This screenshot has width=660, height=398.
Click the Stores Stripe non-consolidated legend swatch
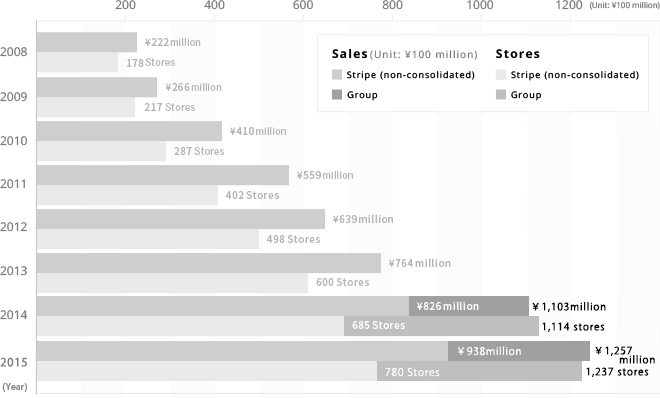coord(501,75)
